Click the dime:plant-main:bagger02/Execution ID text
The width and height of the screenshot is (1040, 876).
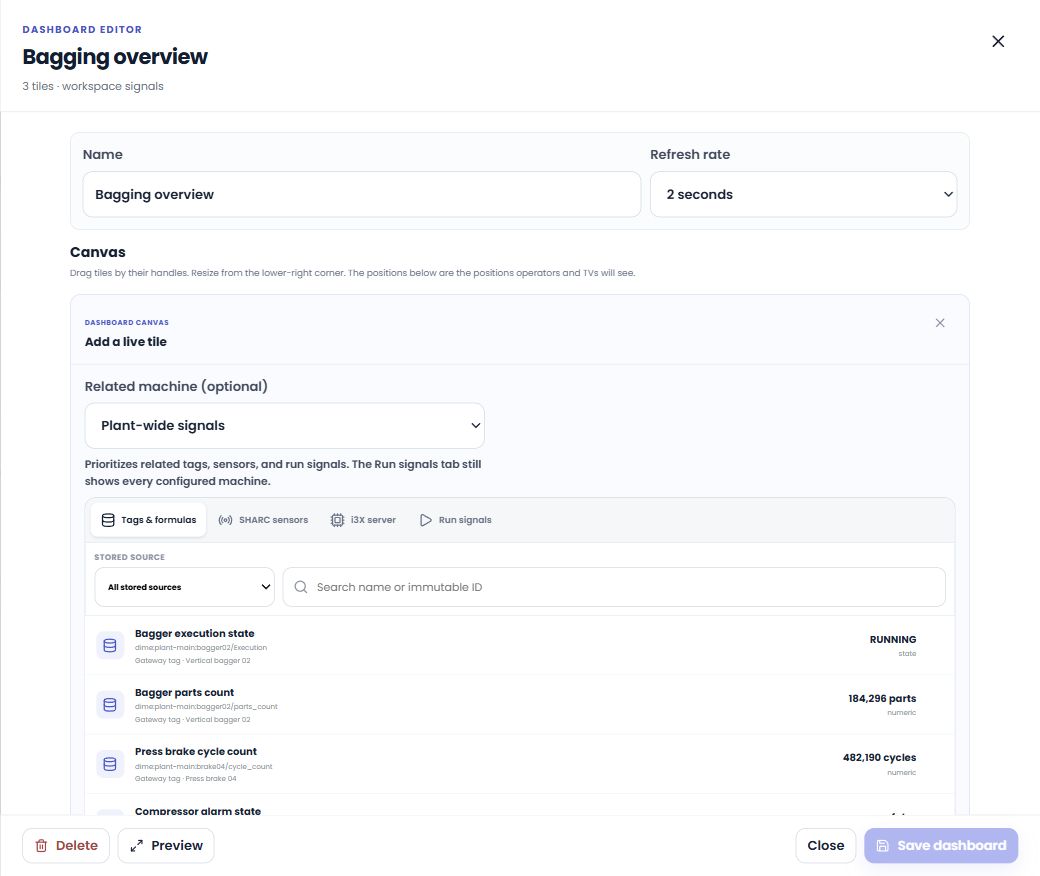click(x=201, y=647)
